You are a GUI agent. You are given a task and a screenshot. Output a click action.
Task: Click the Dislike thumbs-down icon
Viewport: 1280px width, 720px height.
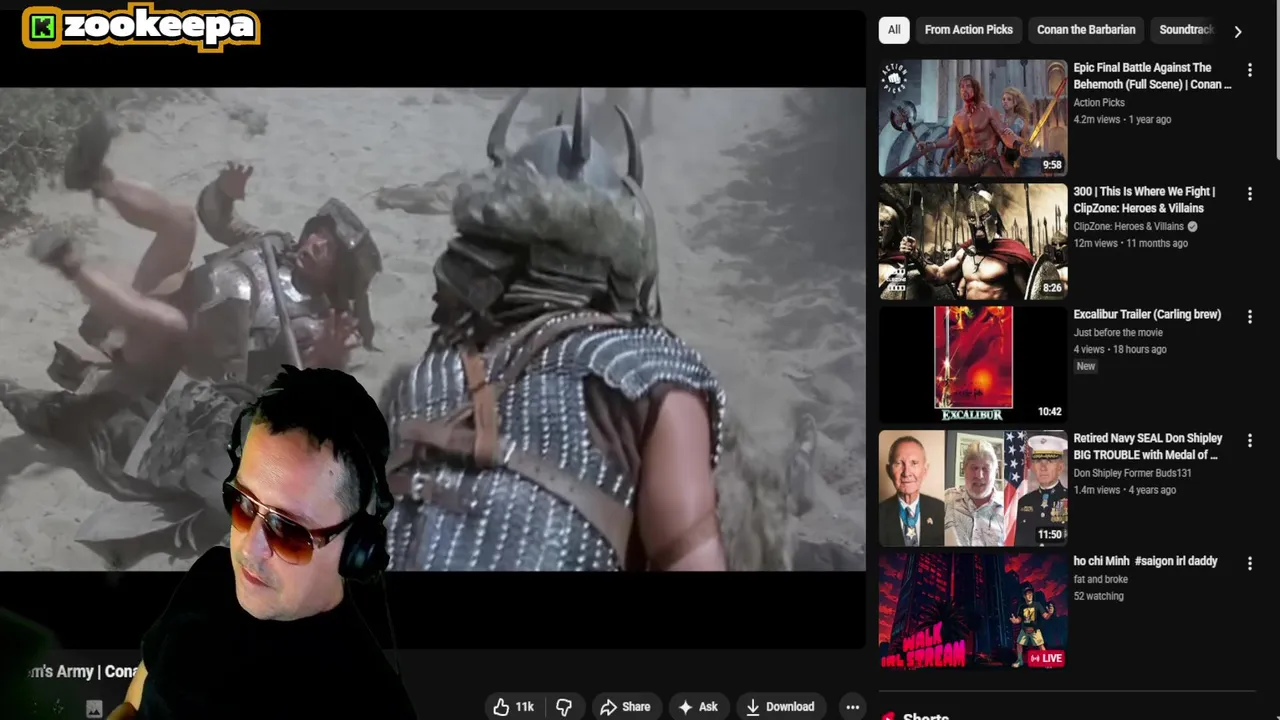pos(564,707)
